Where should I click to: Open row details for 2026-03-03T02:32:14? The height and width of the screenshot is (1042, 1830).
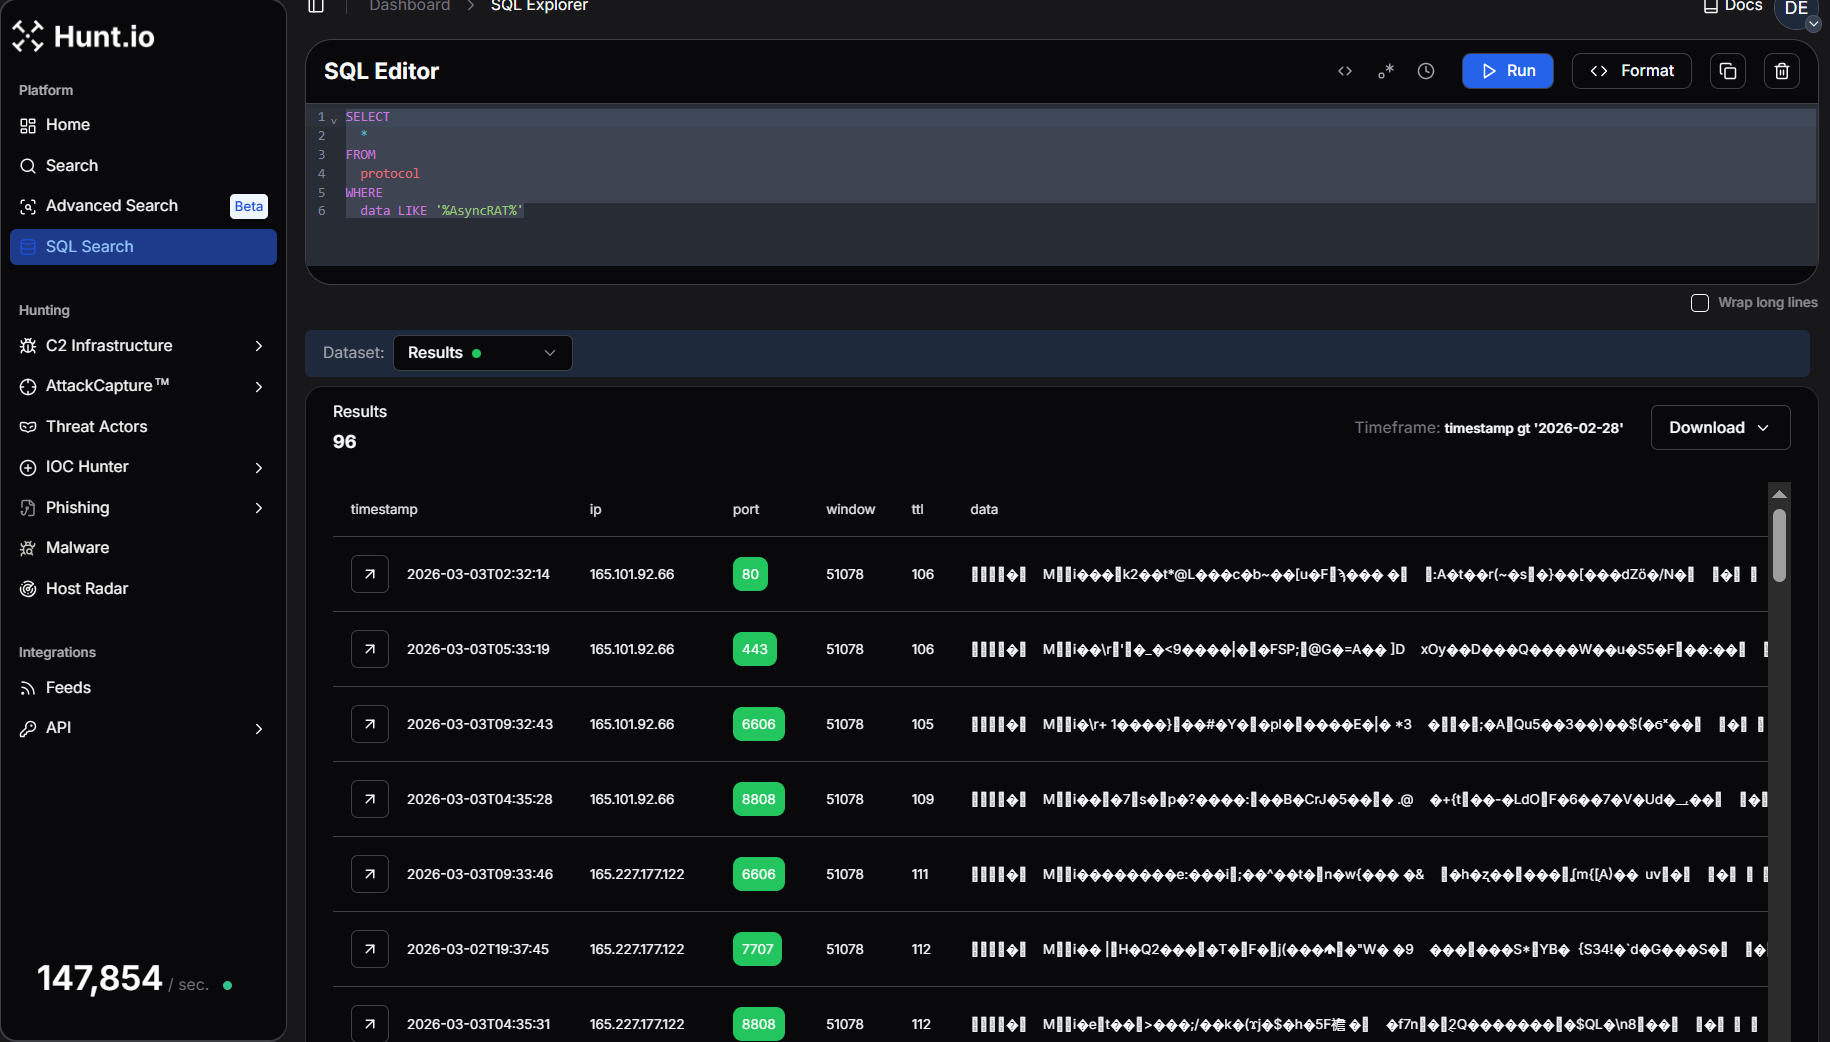pyautogui.click(x=369, y=574)
